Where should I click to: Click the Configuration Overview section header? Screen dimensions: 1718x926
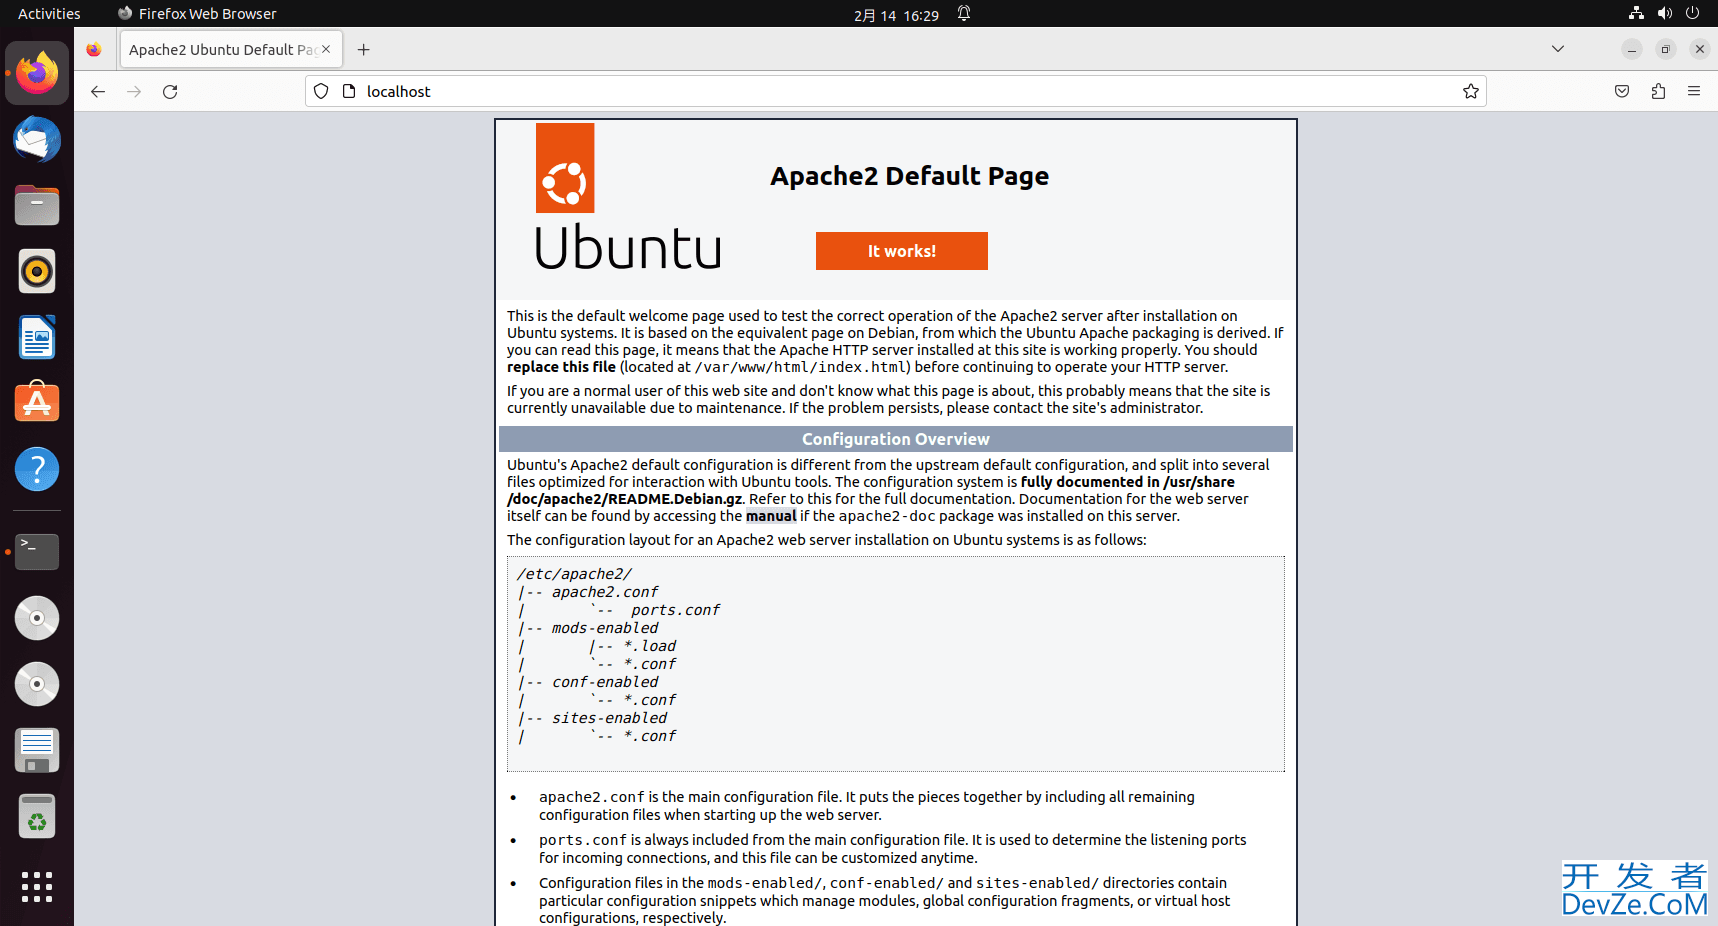[896, 439]
